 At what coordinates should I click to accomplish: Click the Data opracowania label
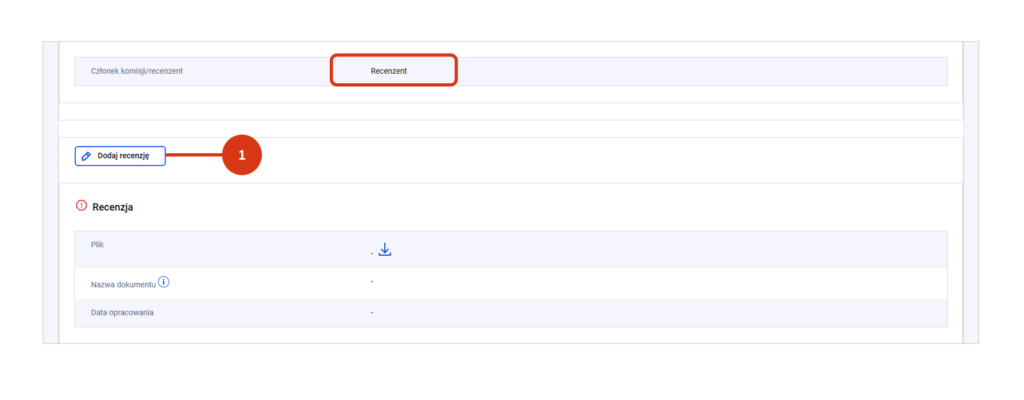[122, 313]
